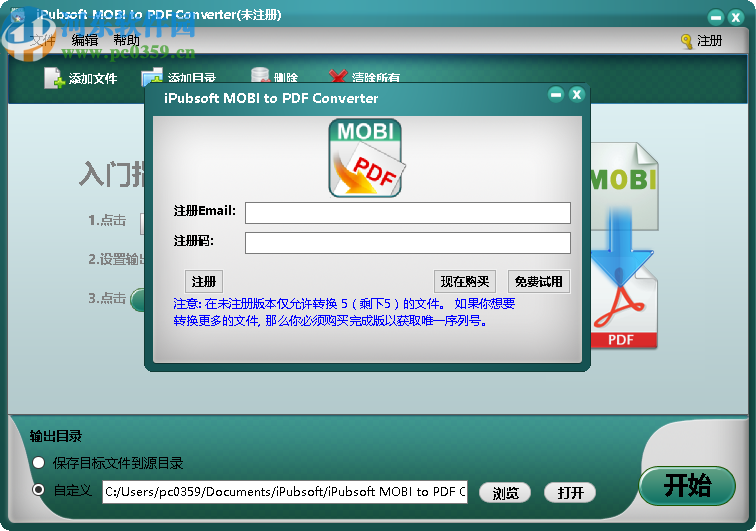Image resolution: width=756 pixels, height=531 pixels.
Task: Minimize the registration dialog
Action: (556, 94)
